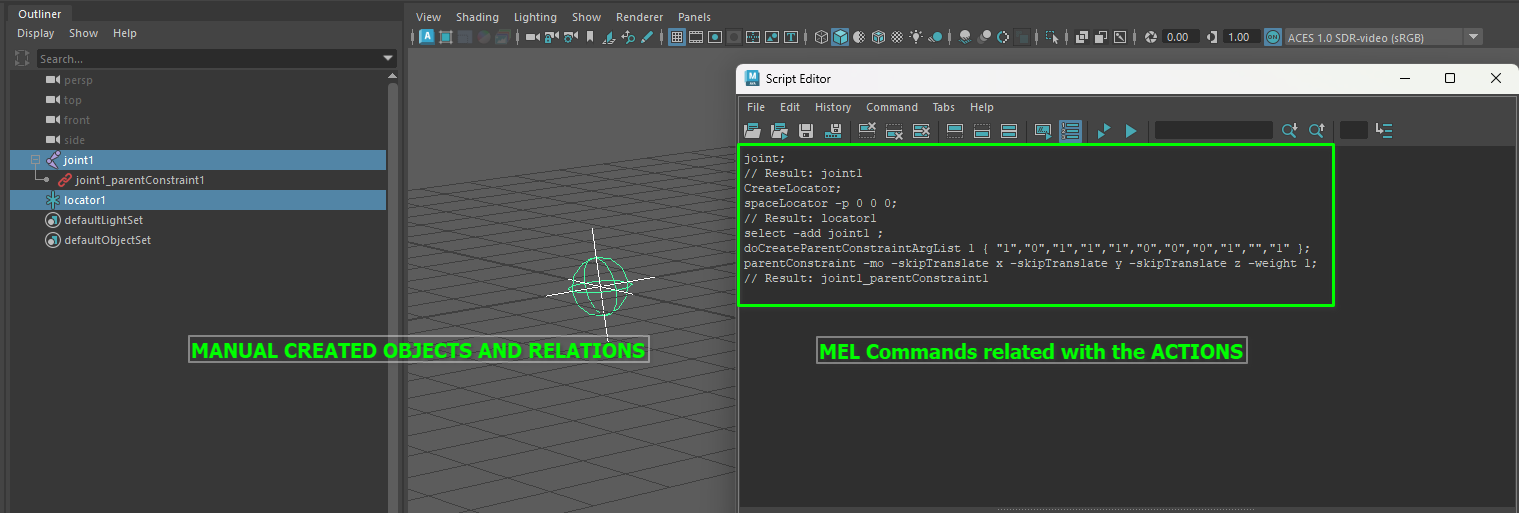Toggle the Film Gate icon
The width and height of the screenshot is (1519, 513).
pyautogui.click(x=696, y=37)
